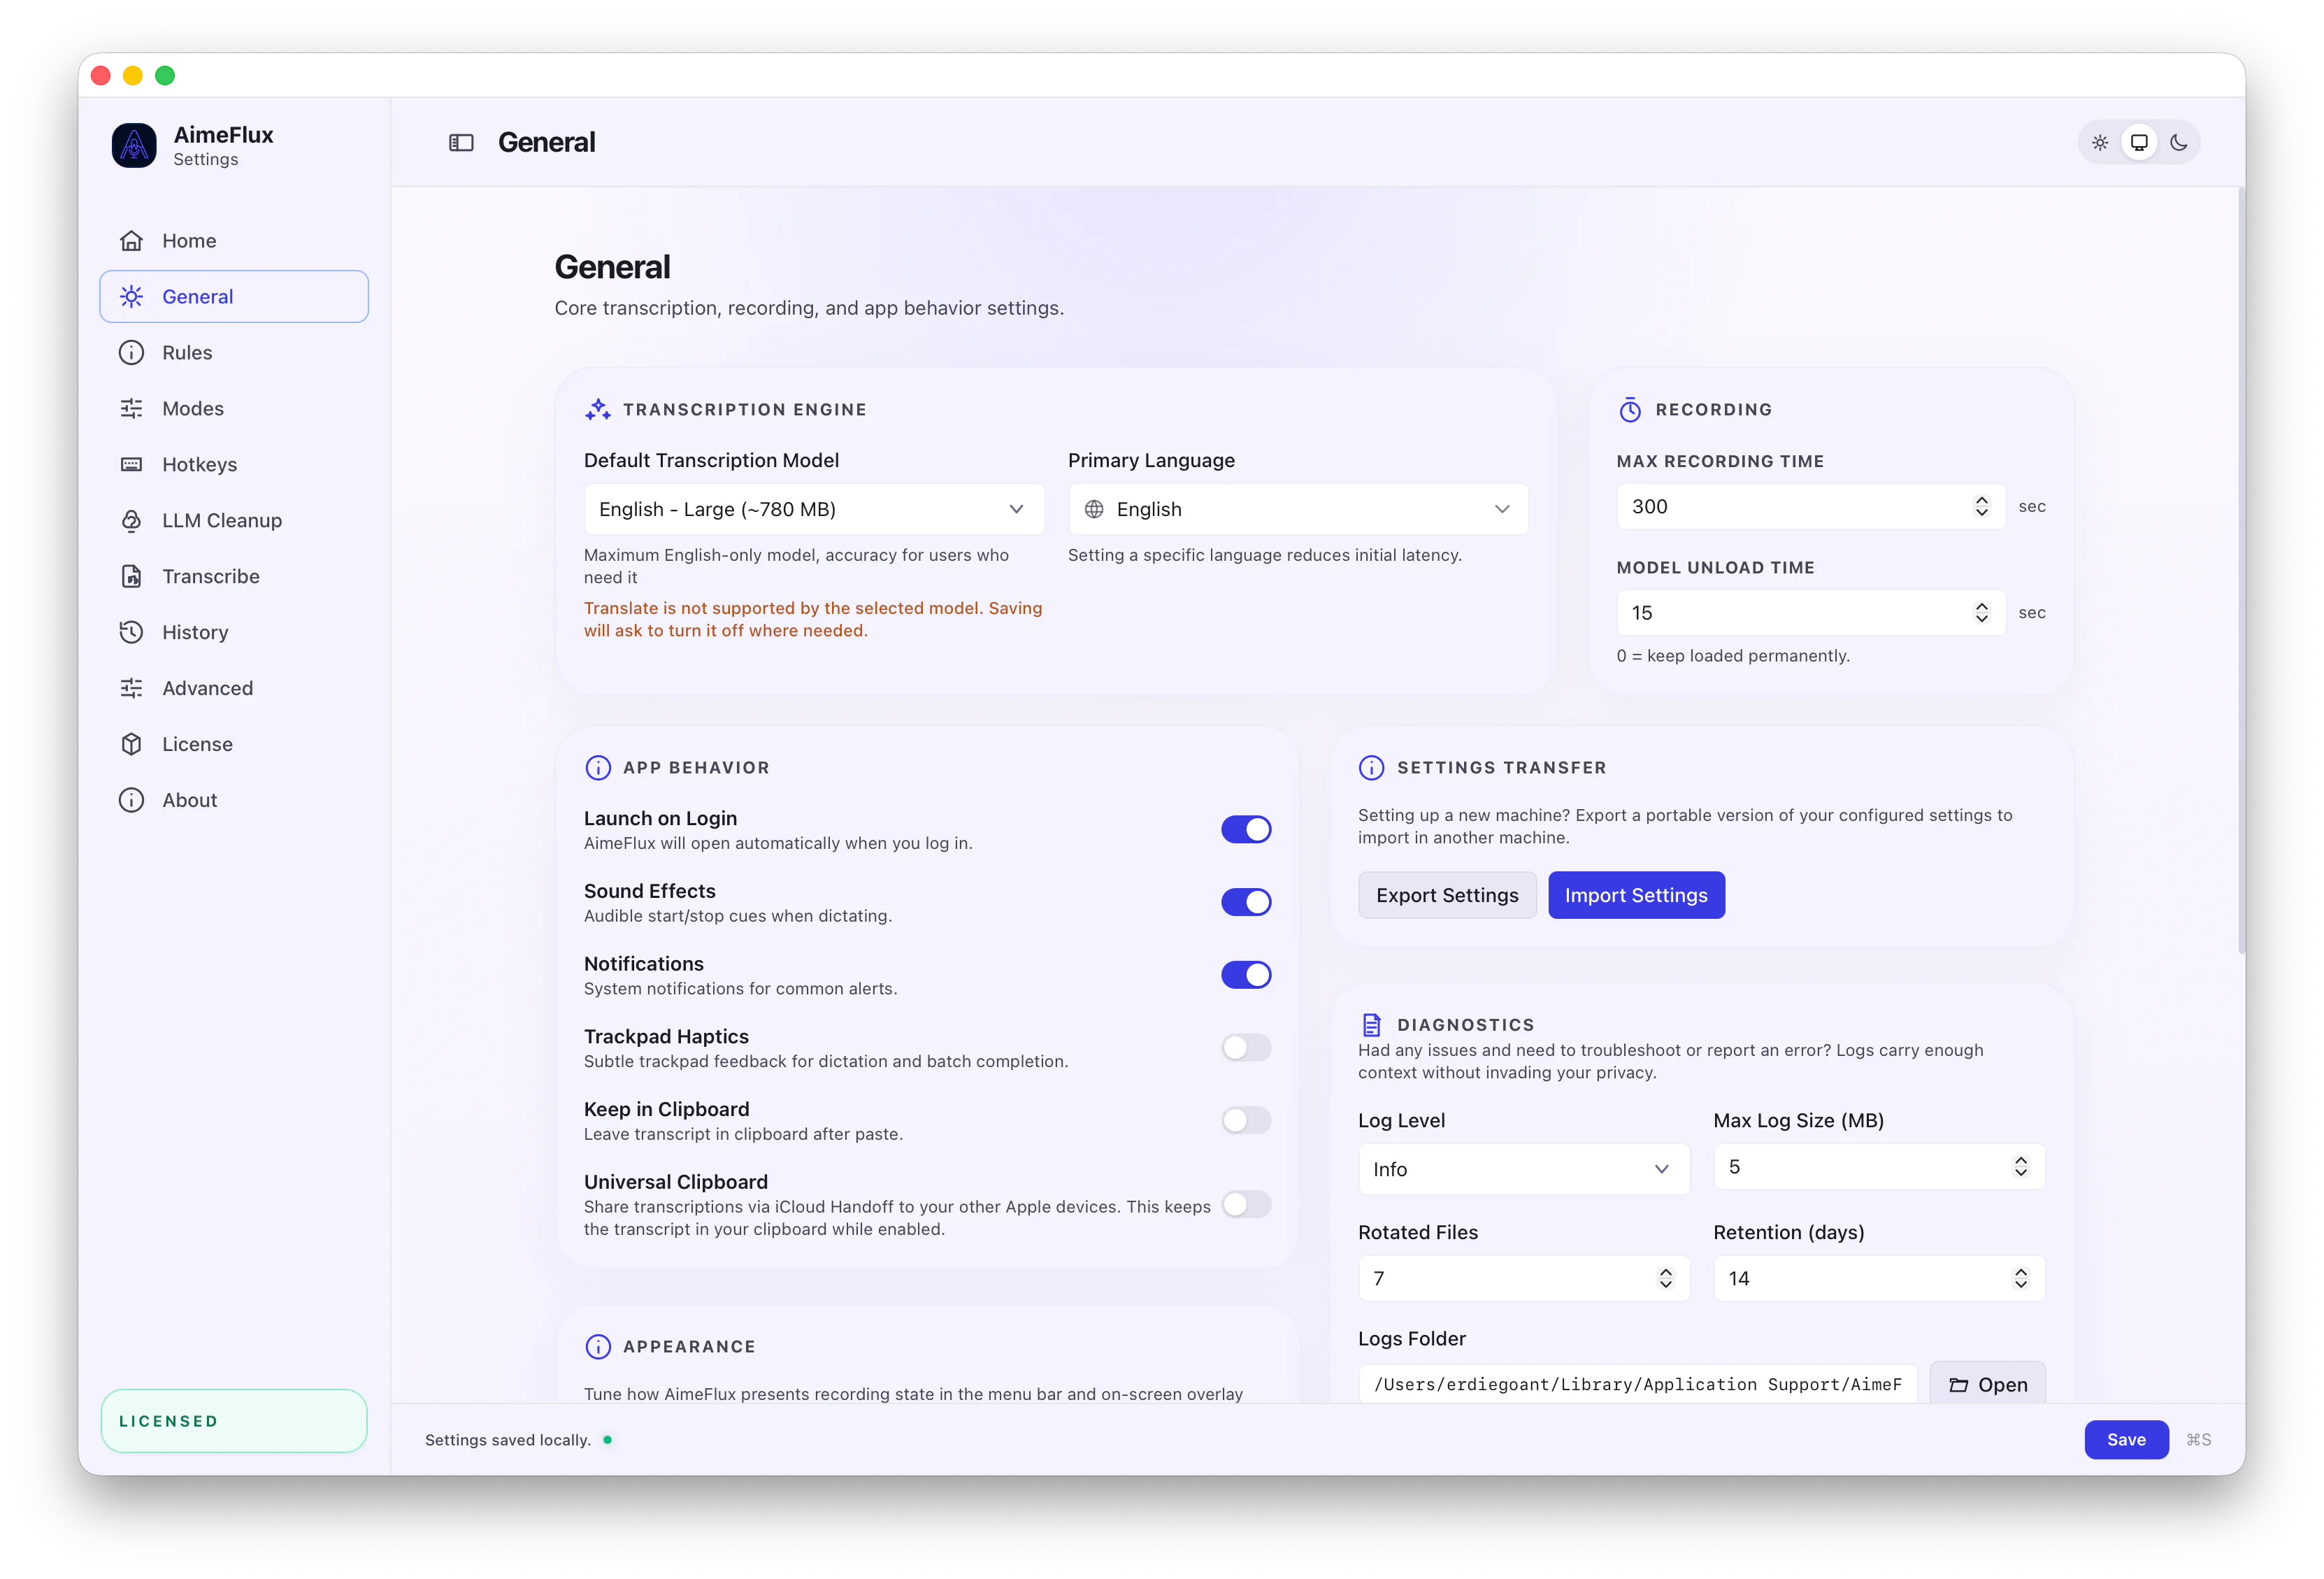Open the Advanced section
Screen dimensions: 2324x1579
coord(234,689)
